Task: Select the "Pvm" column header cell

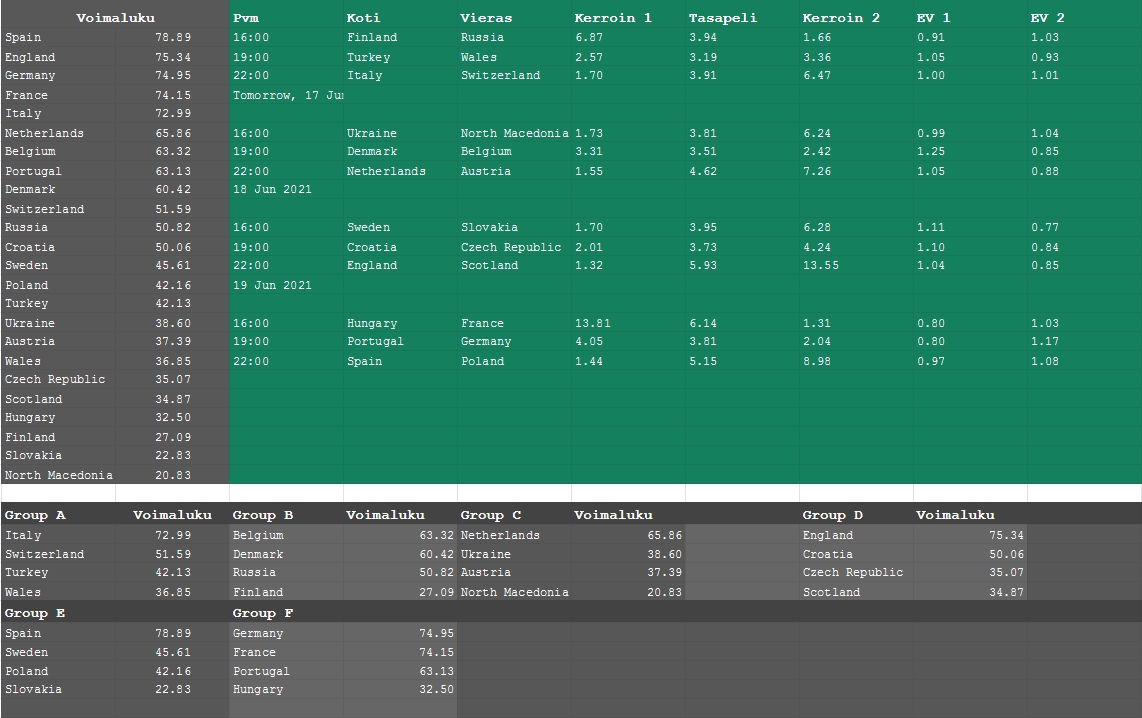Action: (245, 18)
